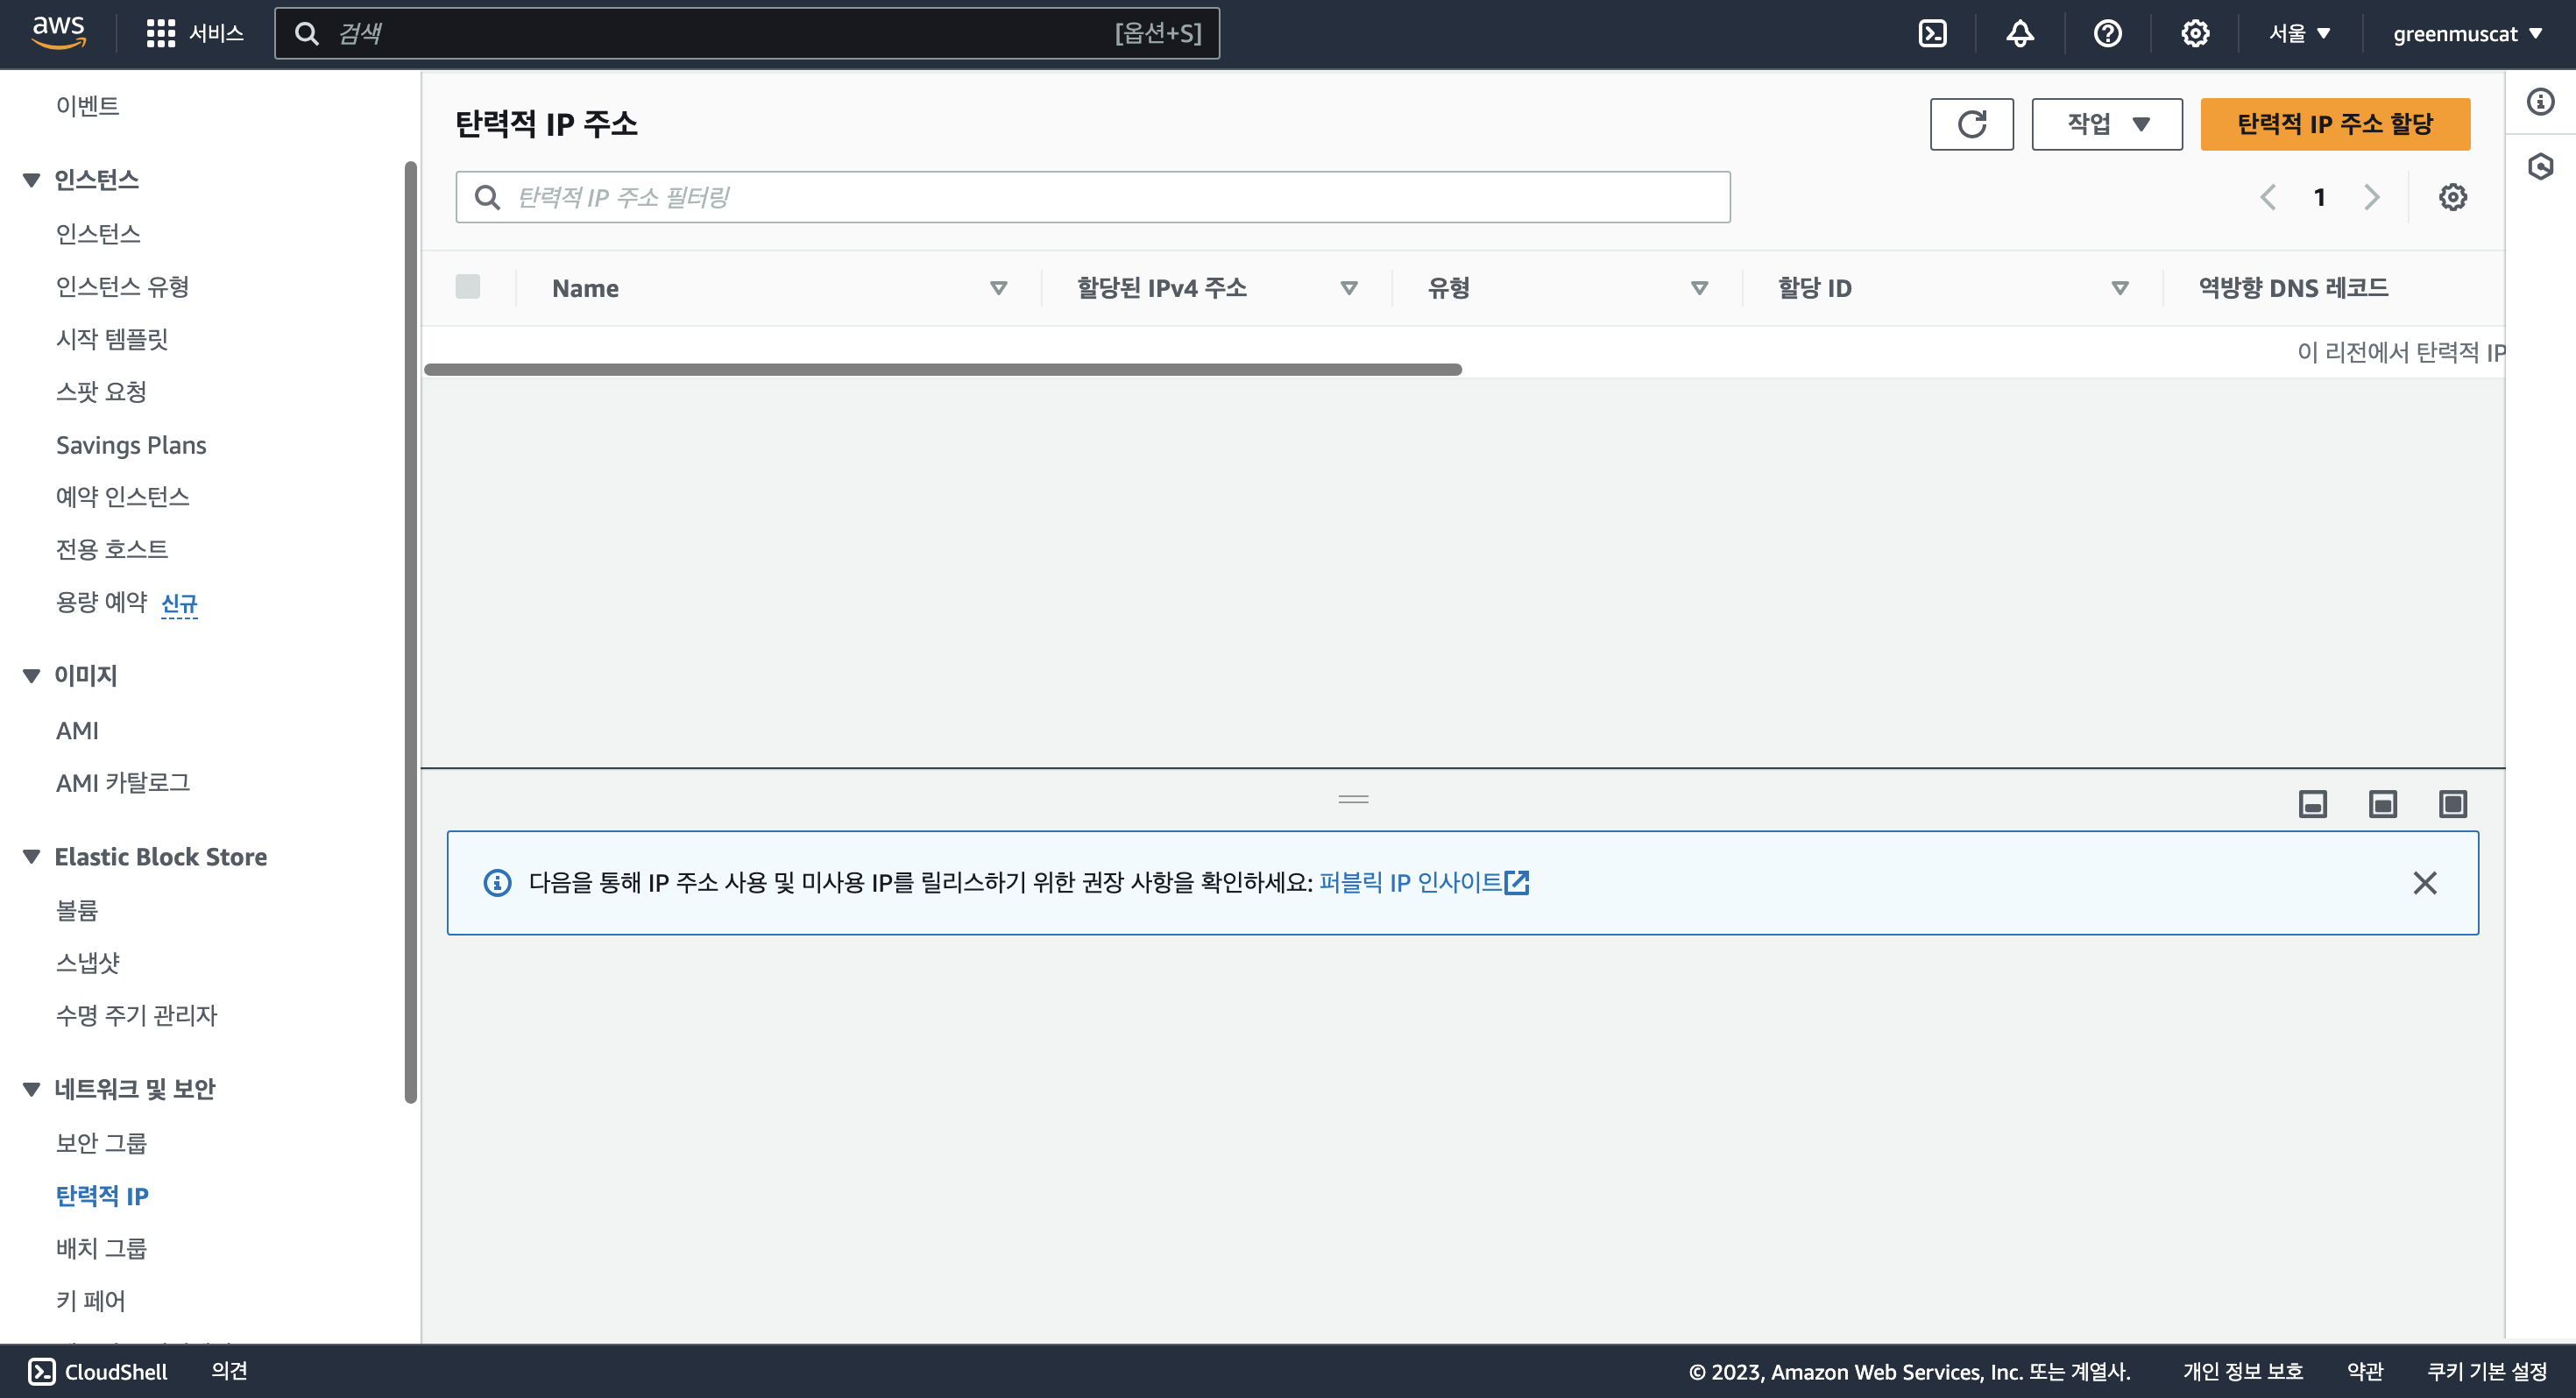This screenshot has height=1398, width=2576.
Task: Click the horizontal table scrollbar
Action: pyautogui.click(x=942, y=370)
